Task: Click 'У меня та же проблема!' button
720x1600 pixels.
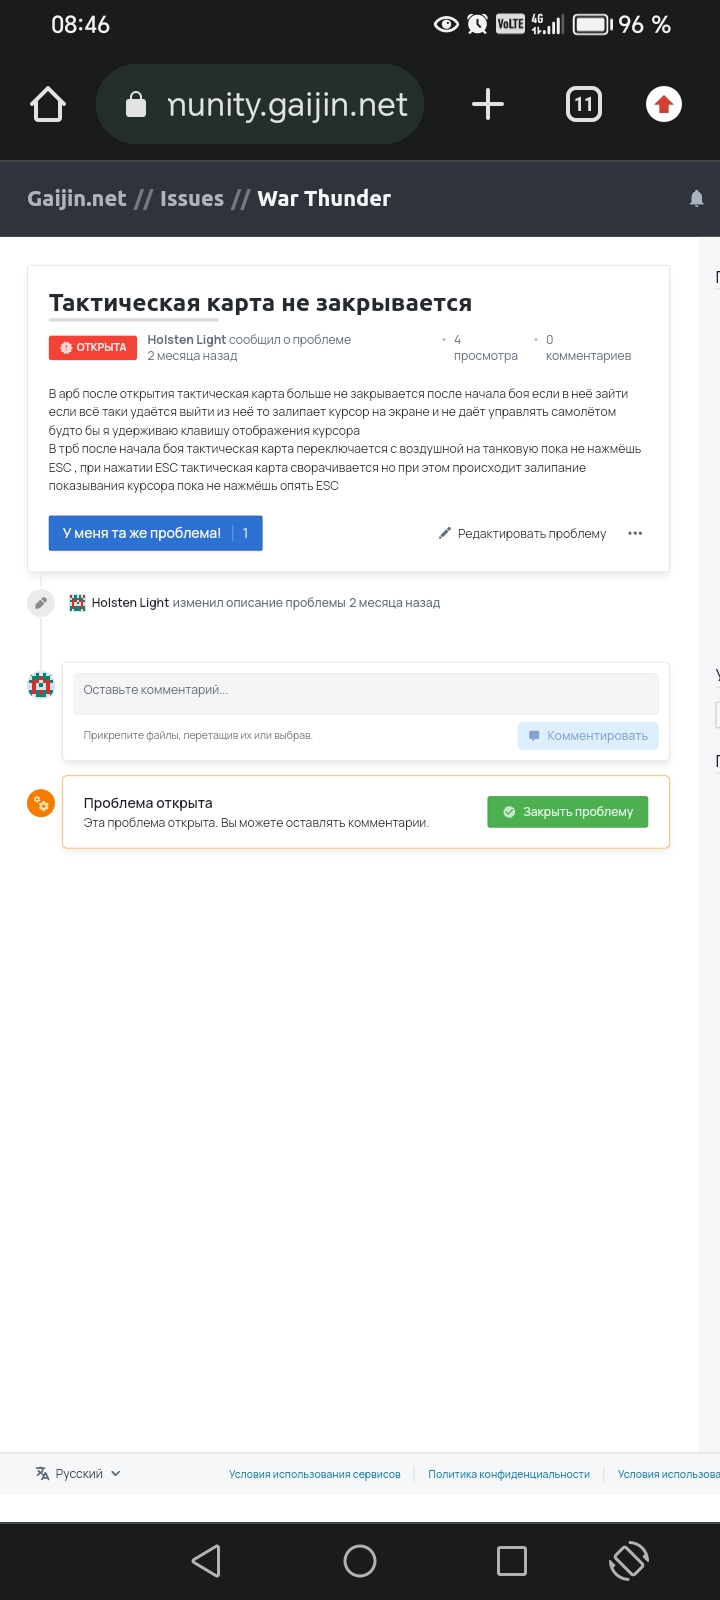Action: pos(155,533)
